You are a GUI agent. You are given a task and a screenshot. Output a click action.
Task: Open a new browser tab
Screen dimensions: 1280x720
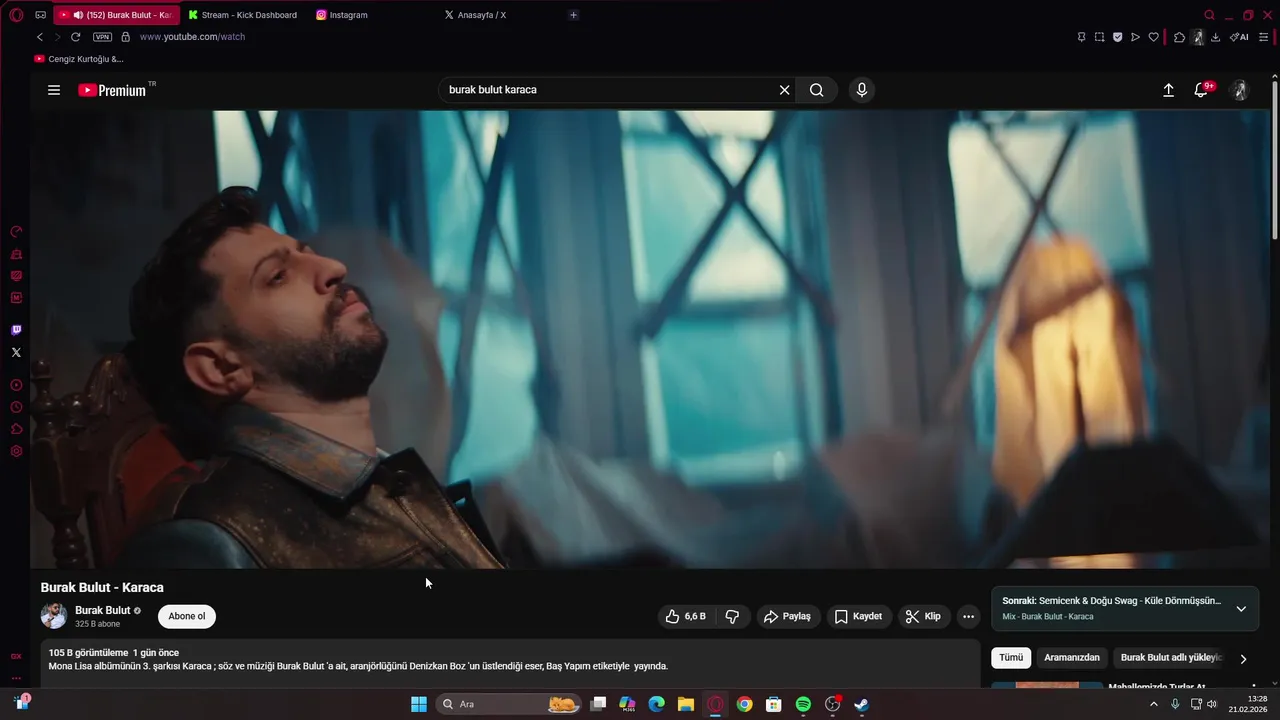pos(573,15)
